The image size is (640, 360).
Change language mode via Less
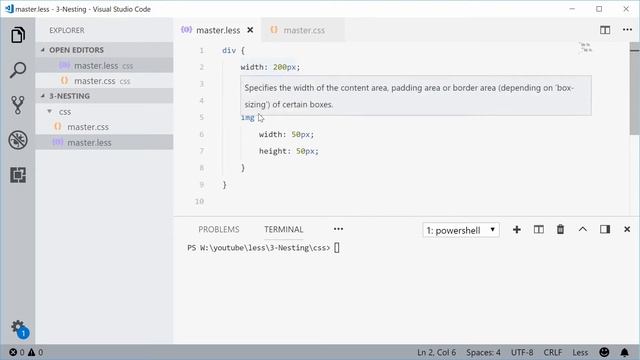pos(580,352)
